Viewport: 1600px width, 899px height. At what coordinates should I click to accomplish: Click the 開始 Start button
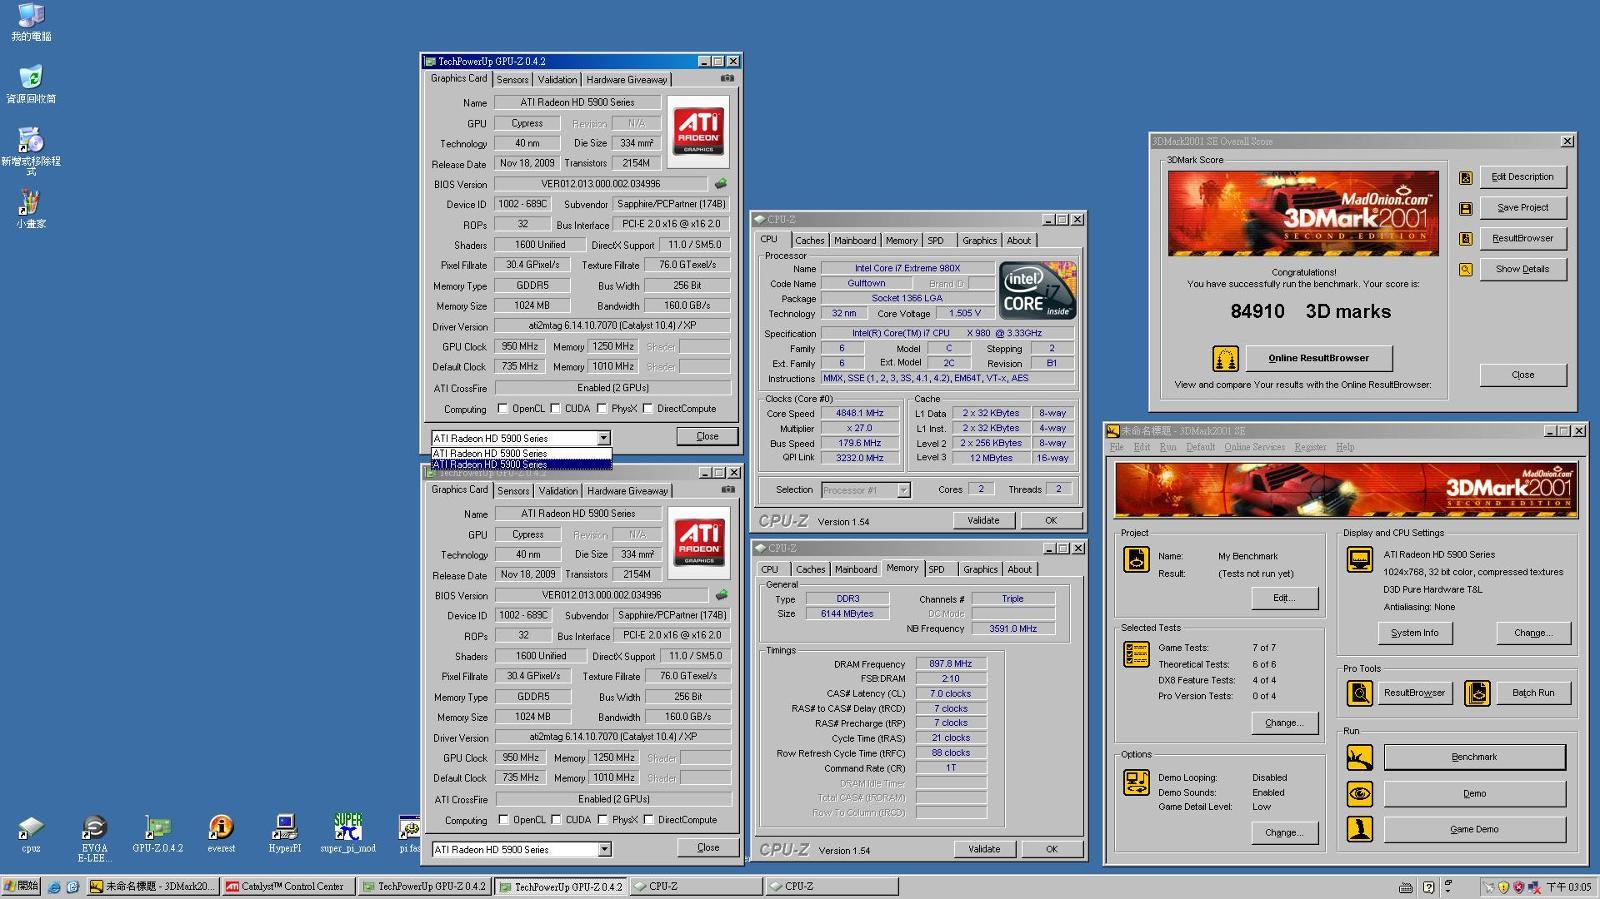click(x=21, y=887)
